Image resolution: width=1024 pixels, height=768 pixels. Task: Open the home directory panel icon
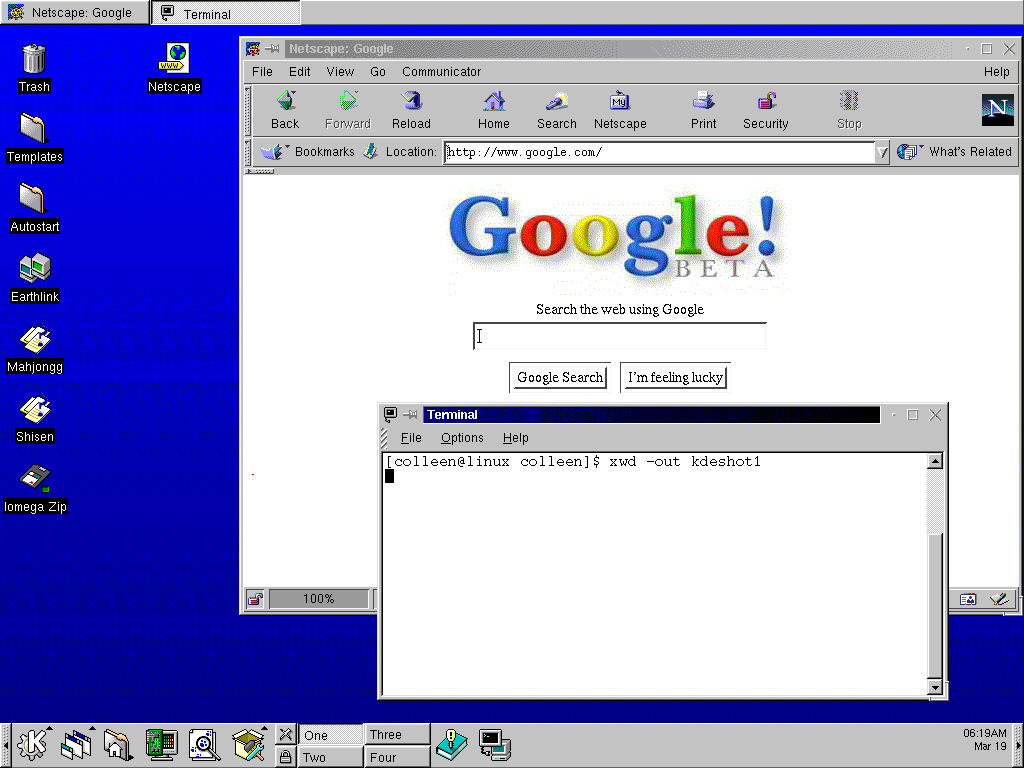[118, 744]
